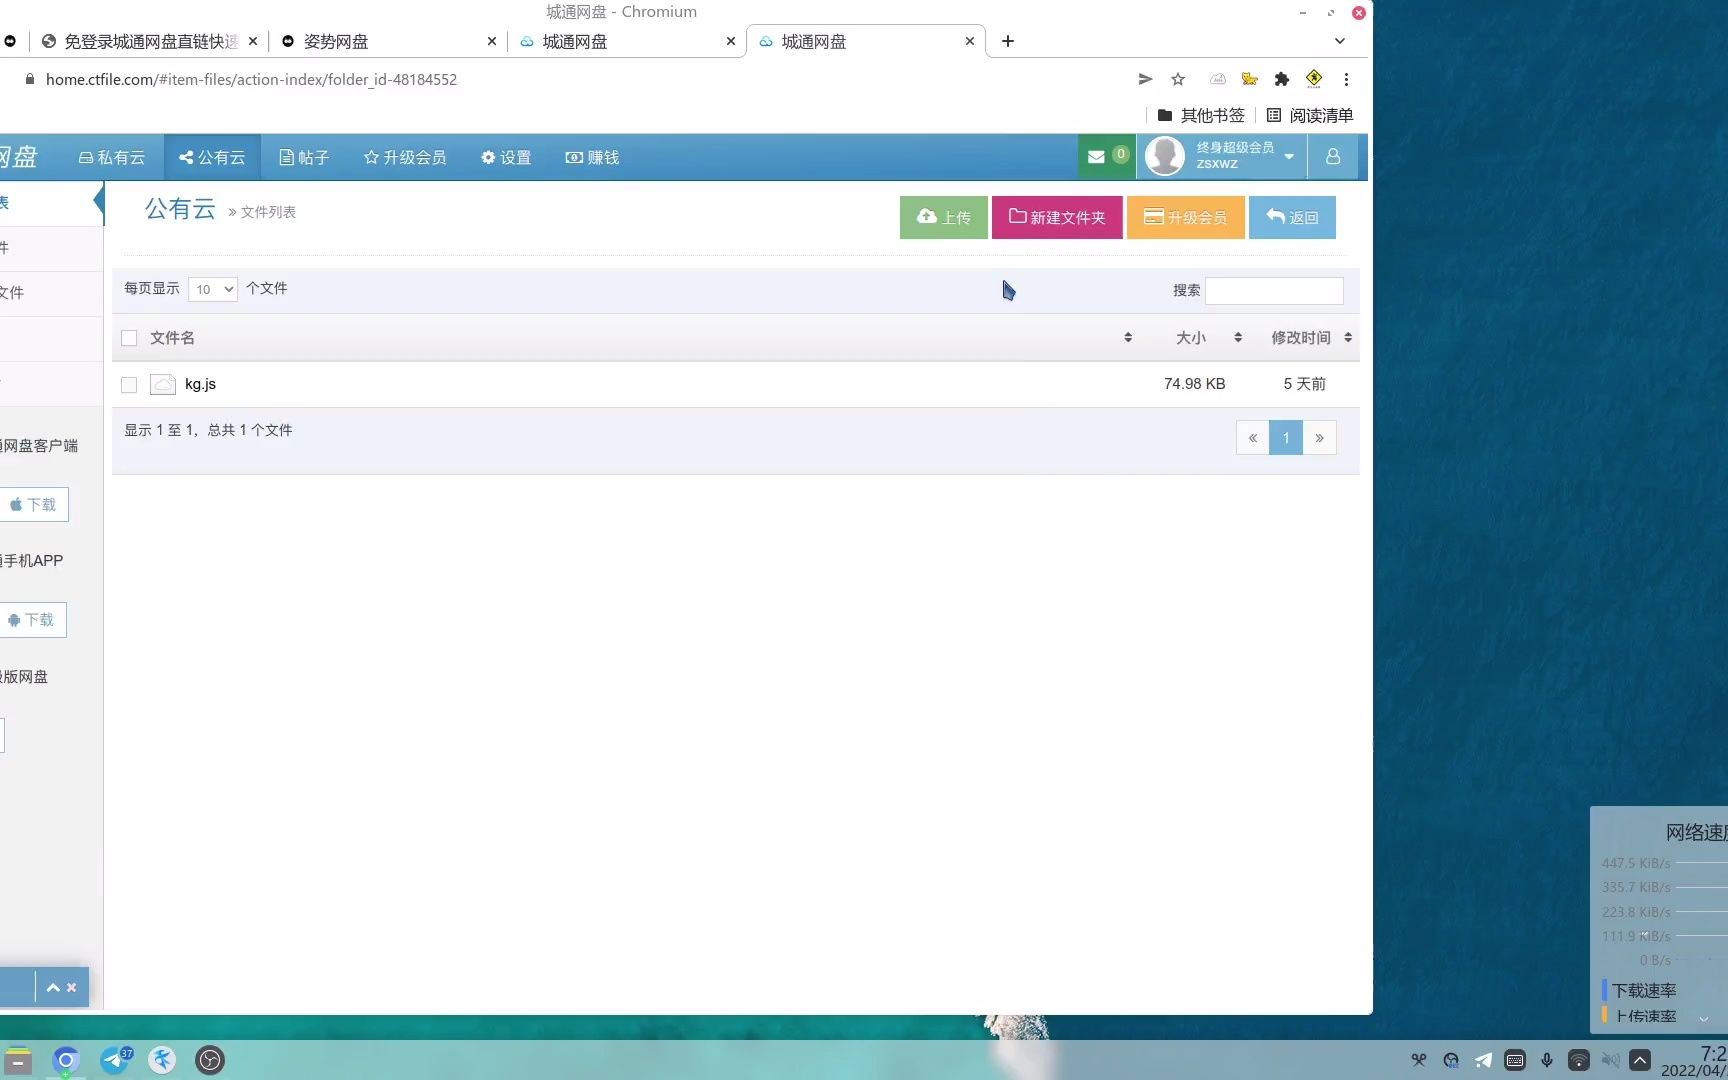Open 其他书签 bookmarks folder
Screen dimensions: 1728x1080
pos(1201,115)
